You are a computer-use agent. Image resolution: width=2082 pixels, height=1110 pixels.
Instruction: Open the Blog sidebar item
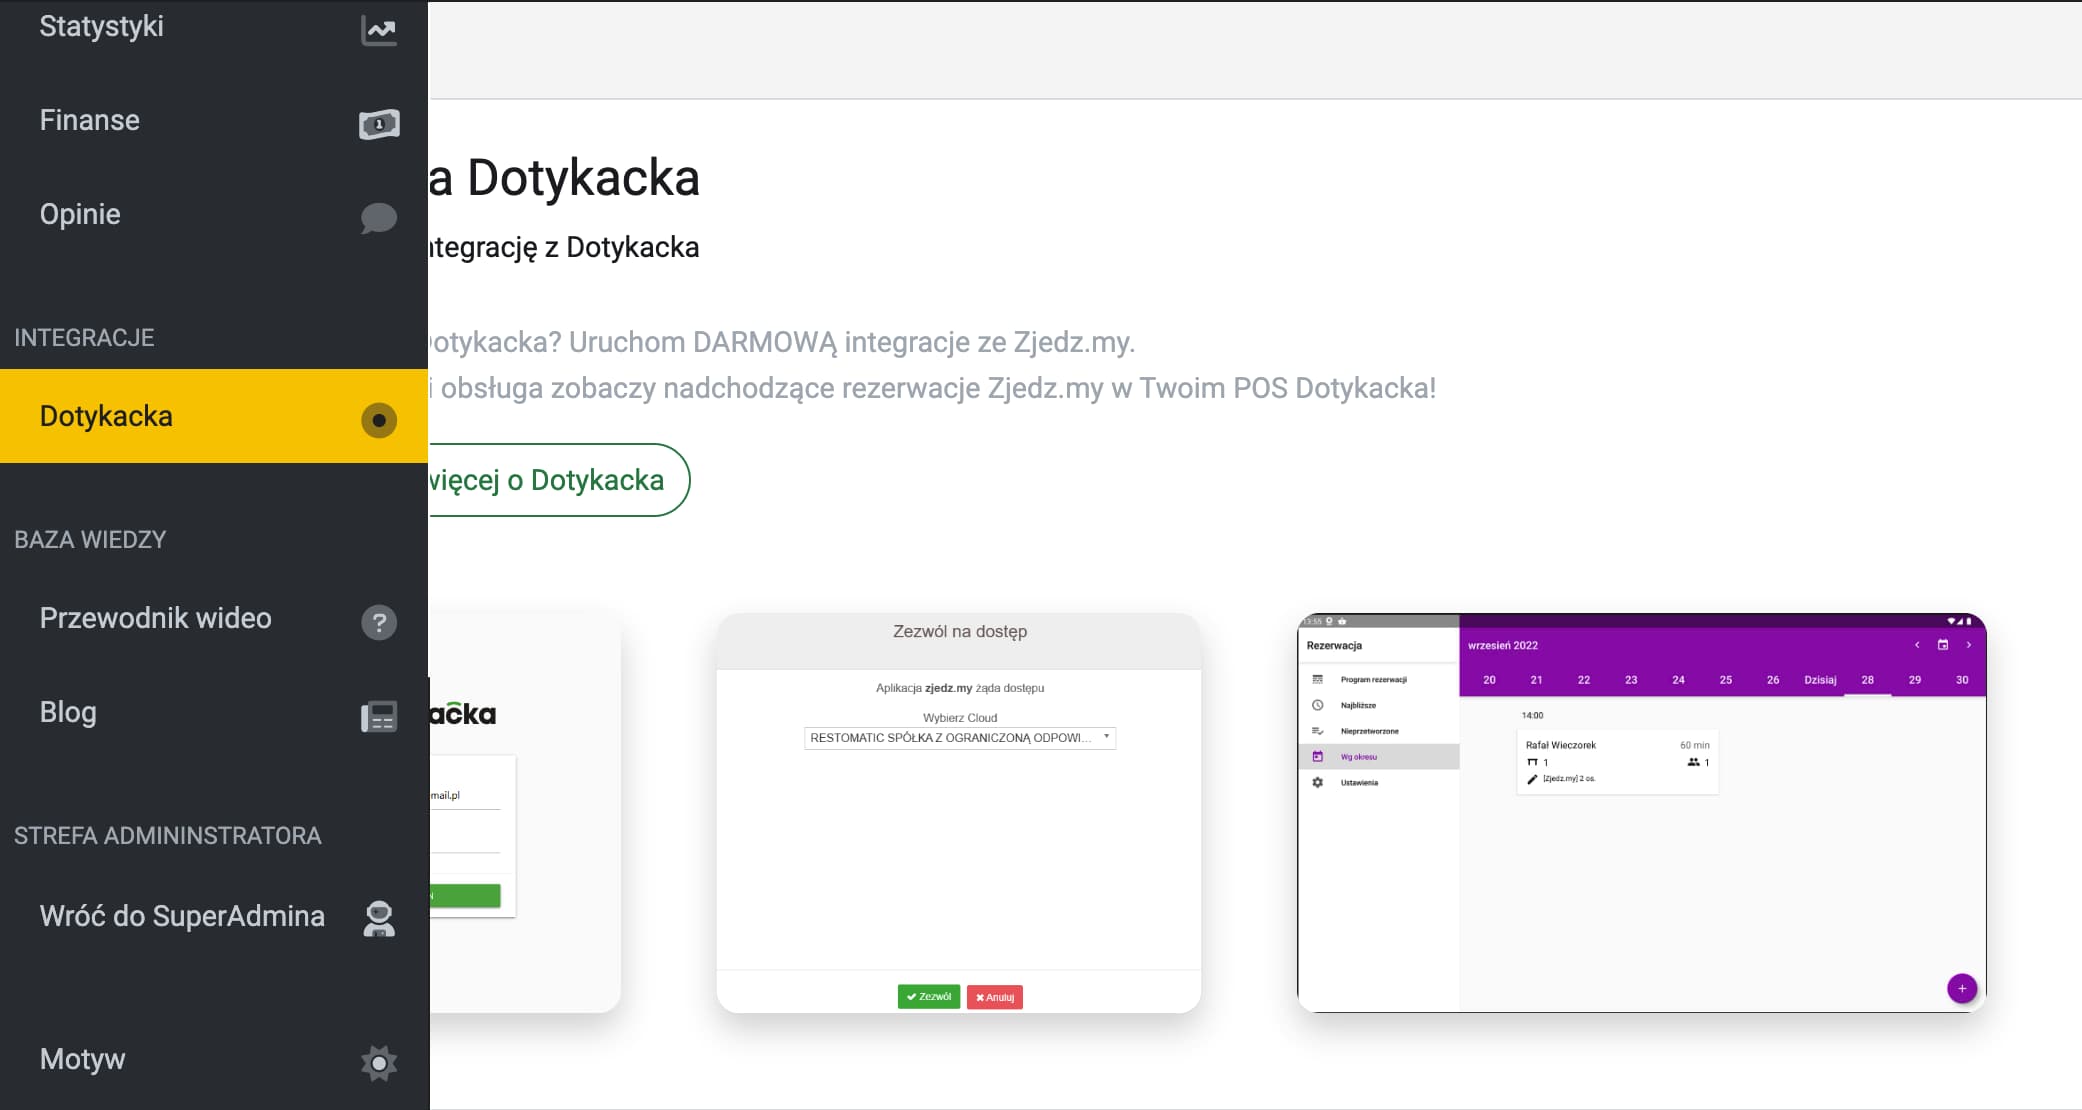point(214,713)
